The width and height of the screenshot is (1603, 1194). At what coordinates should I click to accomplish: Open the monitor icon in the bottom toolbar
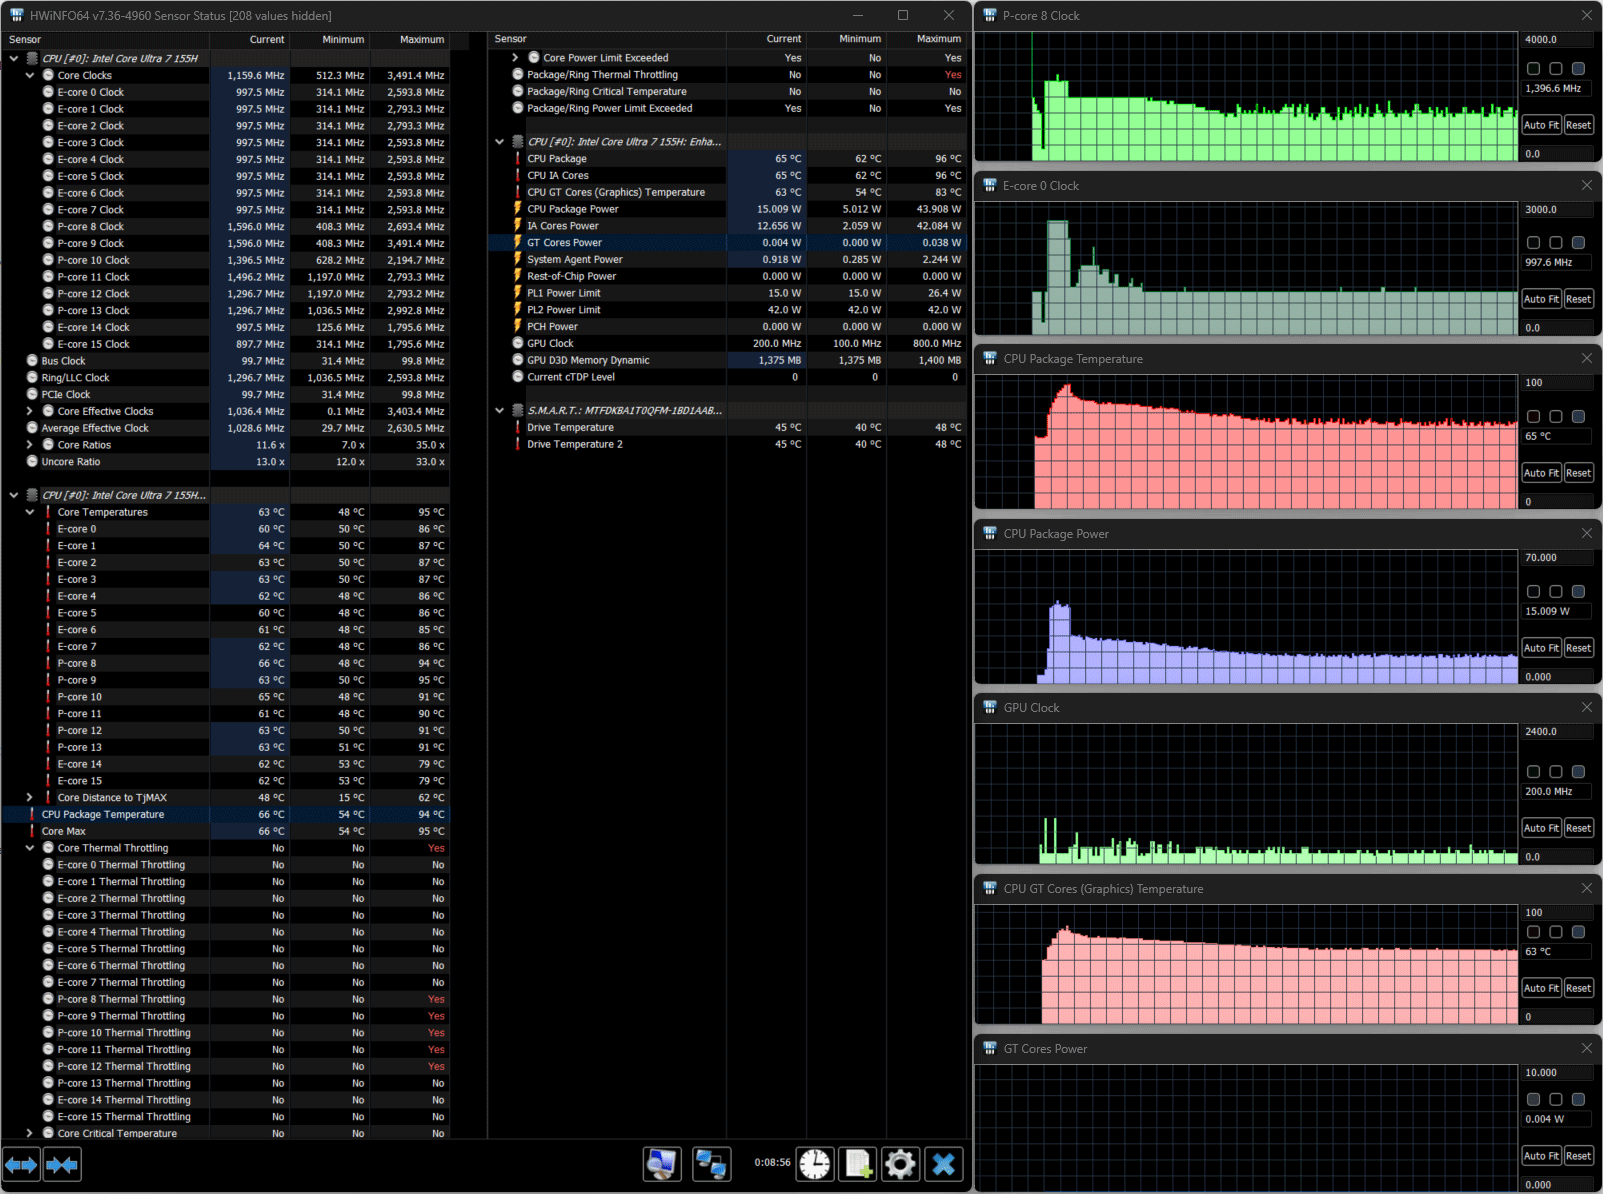662,1163
